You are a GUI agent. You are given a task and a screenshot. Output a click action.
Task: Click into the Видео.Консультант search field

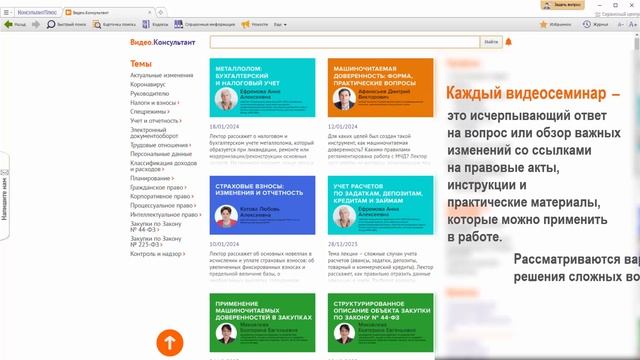[x=345, y=42]
